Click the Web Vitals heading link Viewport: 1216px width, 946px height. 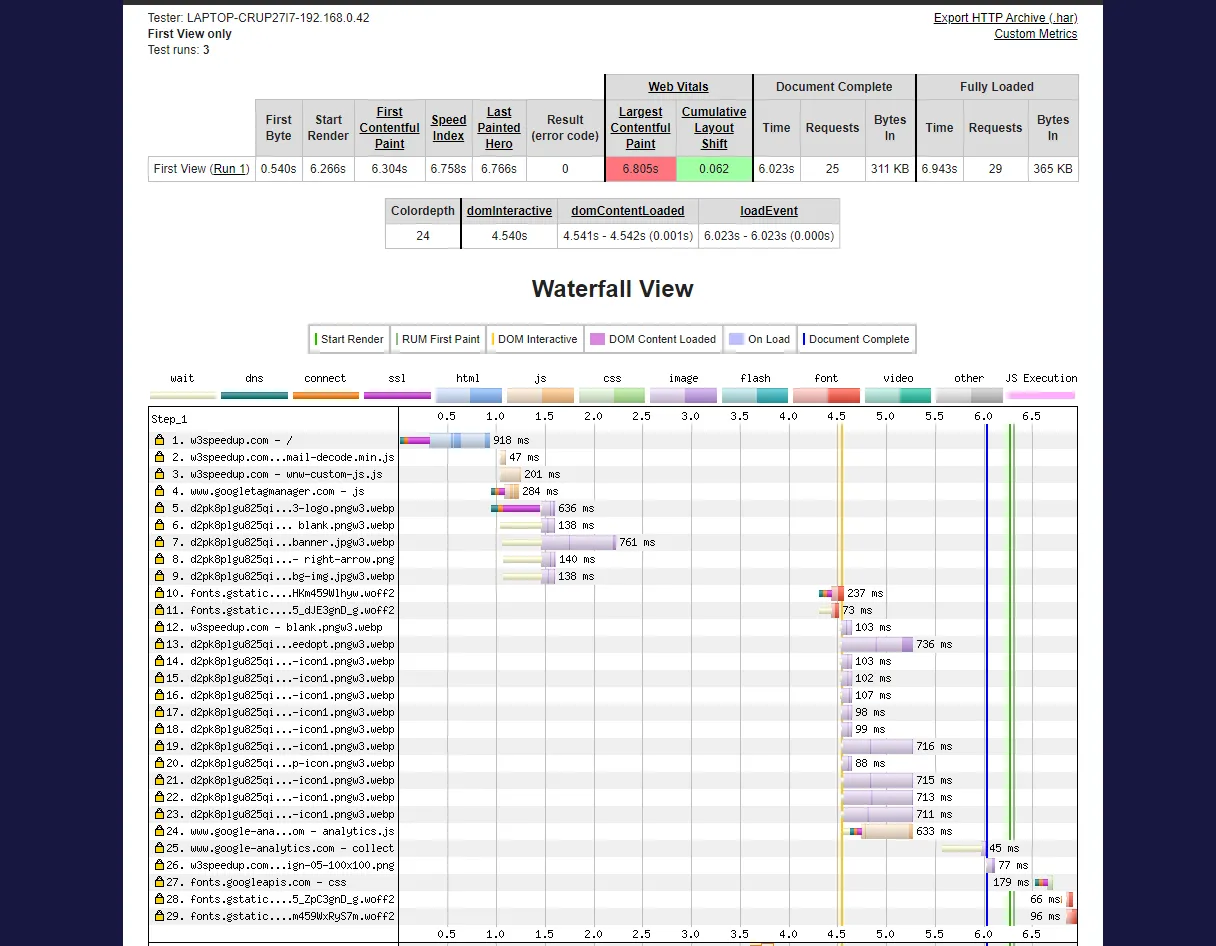(x=678, y=87)
